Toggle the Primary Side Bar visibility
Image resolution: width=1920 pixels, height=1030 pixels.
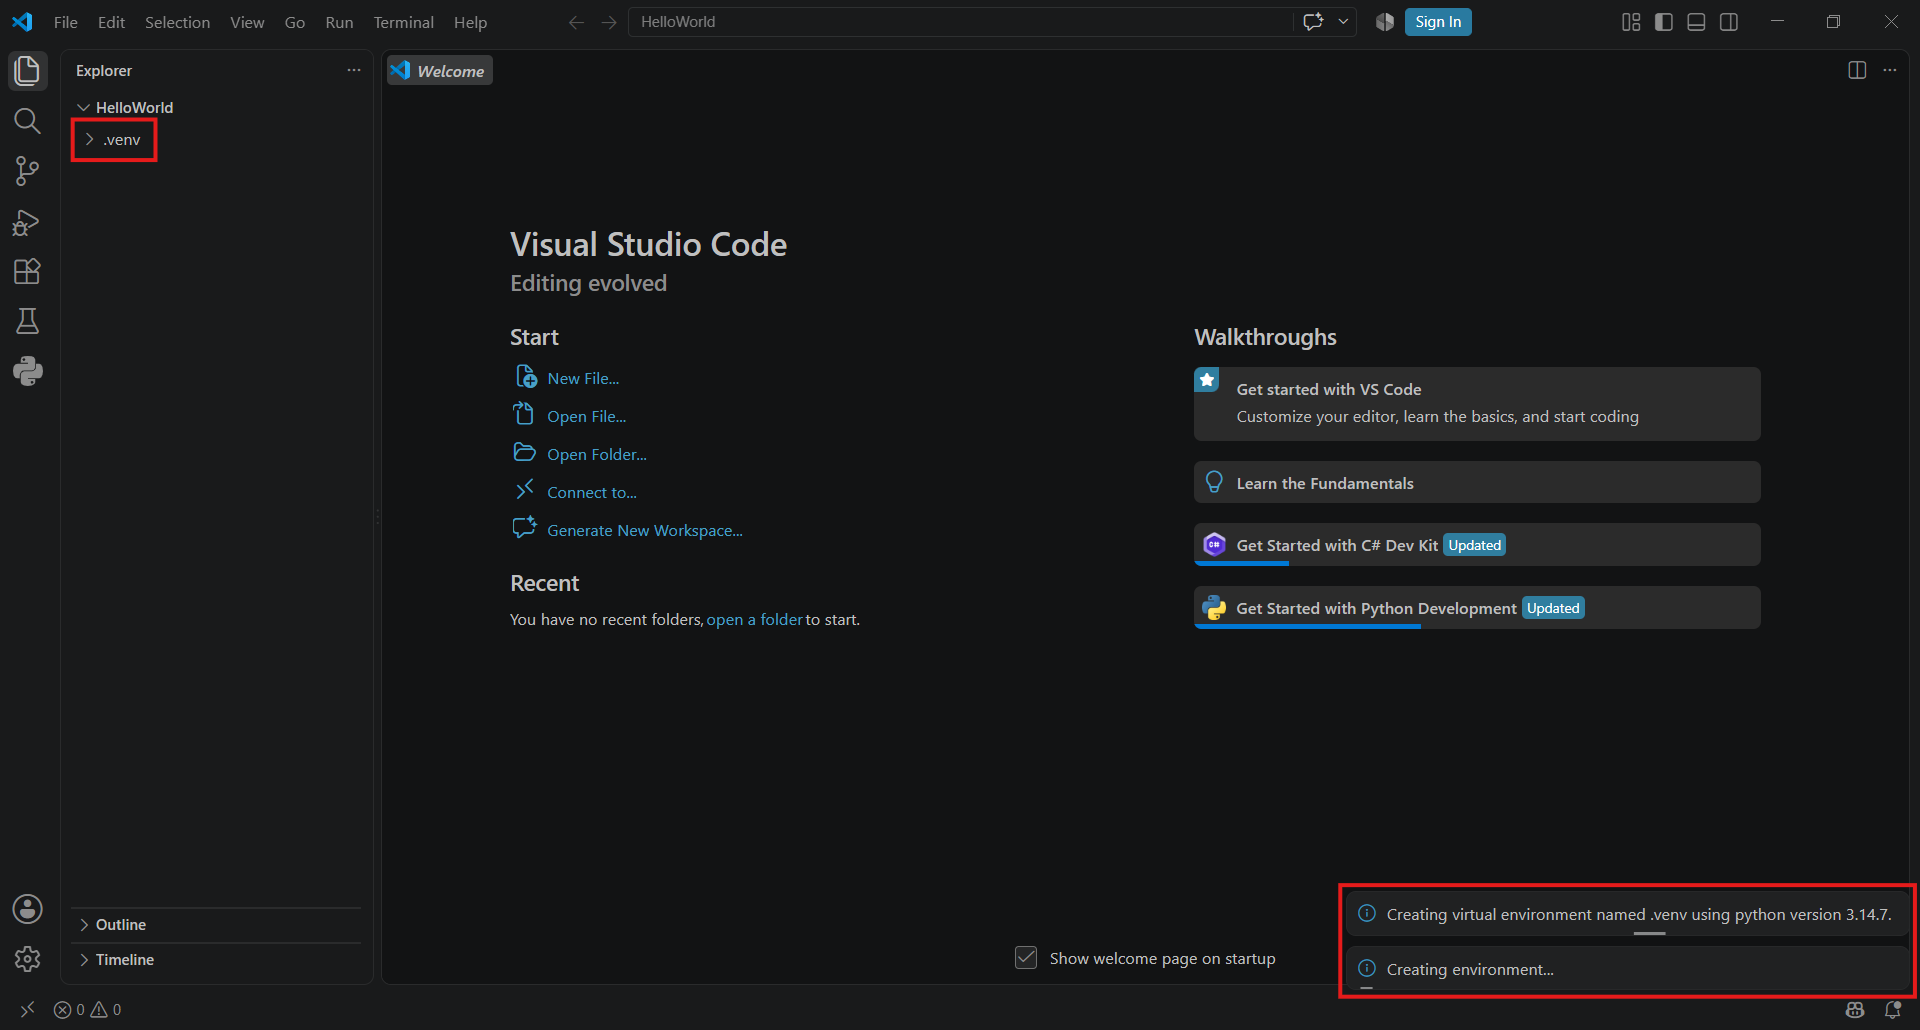pos(1664,22)
